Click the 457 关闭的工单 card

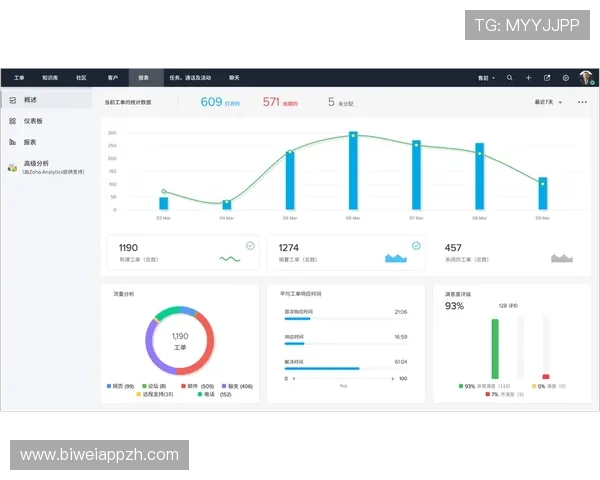click(x=511, y=253)
